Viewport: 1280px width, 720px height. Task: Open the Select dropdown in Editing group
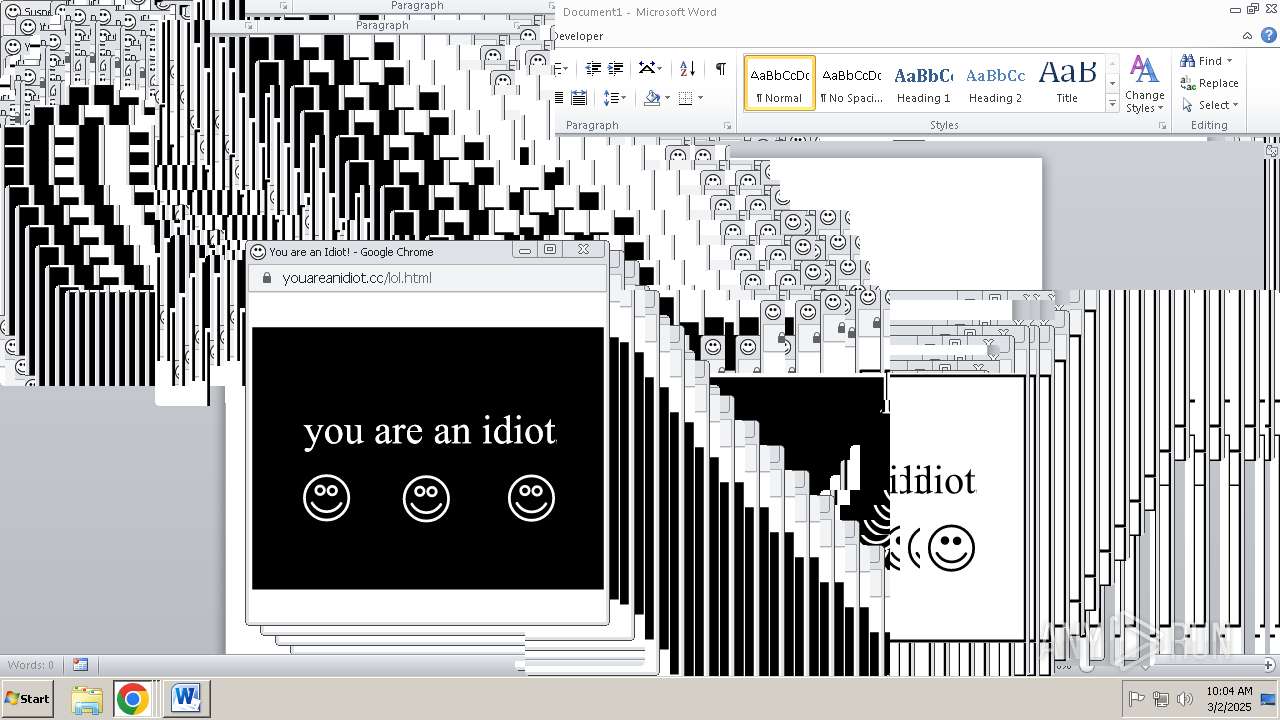coord(1210,105)
